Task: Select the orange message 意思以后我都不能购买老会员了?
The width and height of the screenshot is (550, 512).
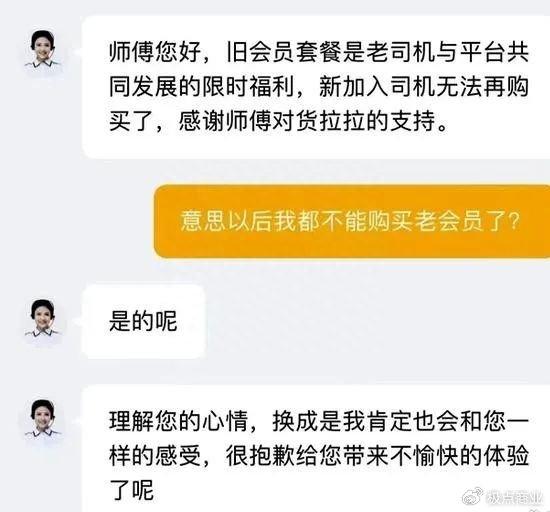Action: pos(352,222)
